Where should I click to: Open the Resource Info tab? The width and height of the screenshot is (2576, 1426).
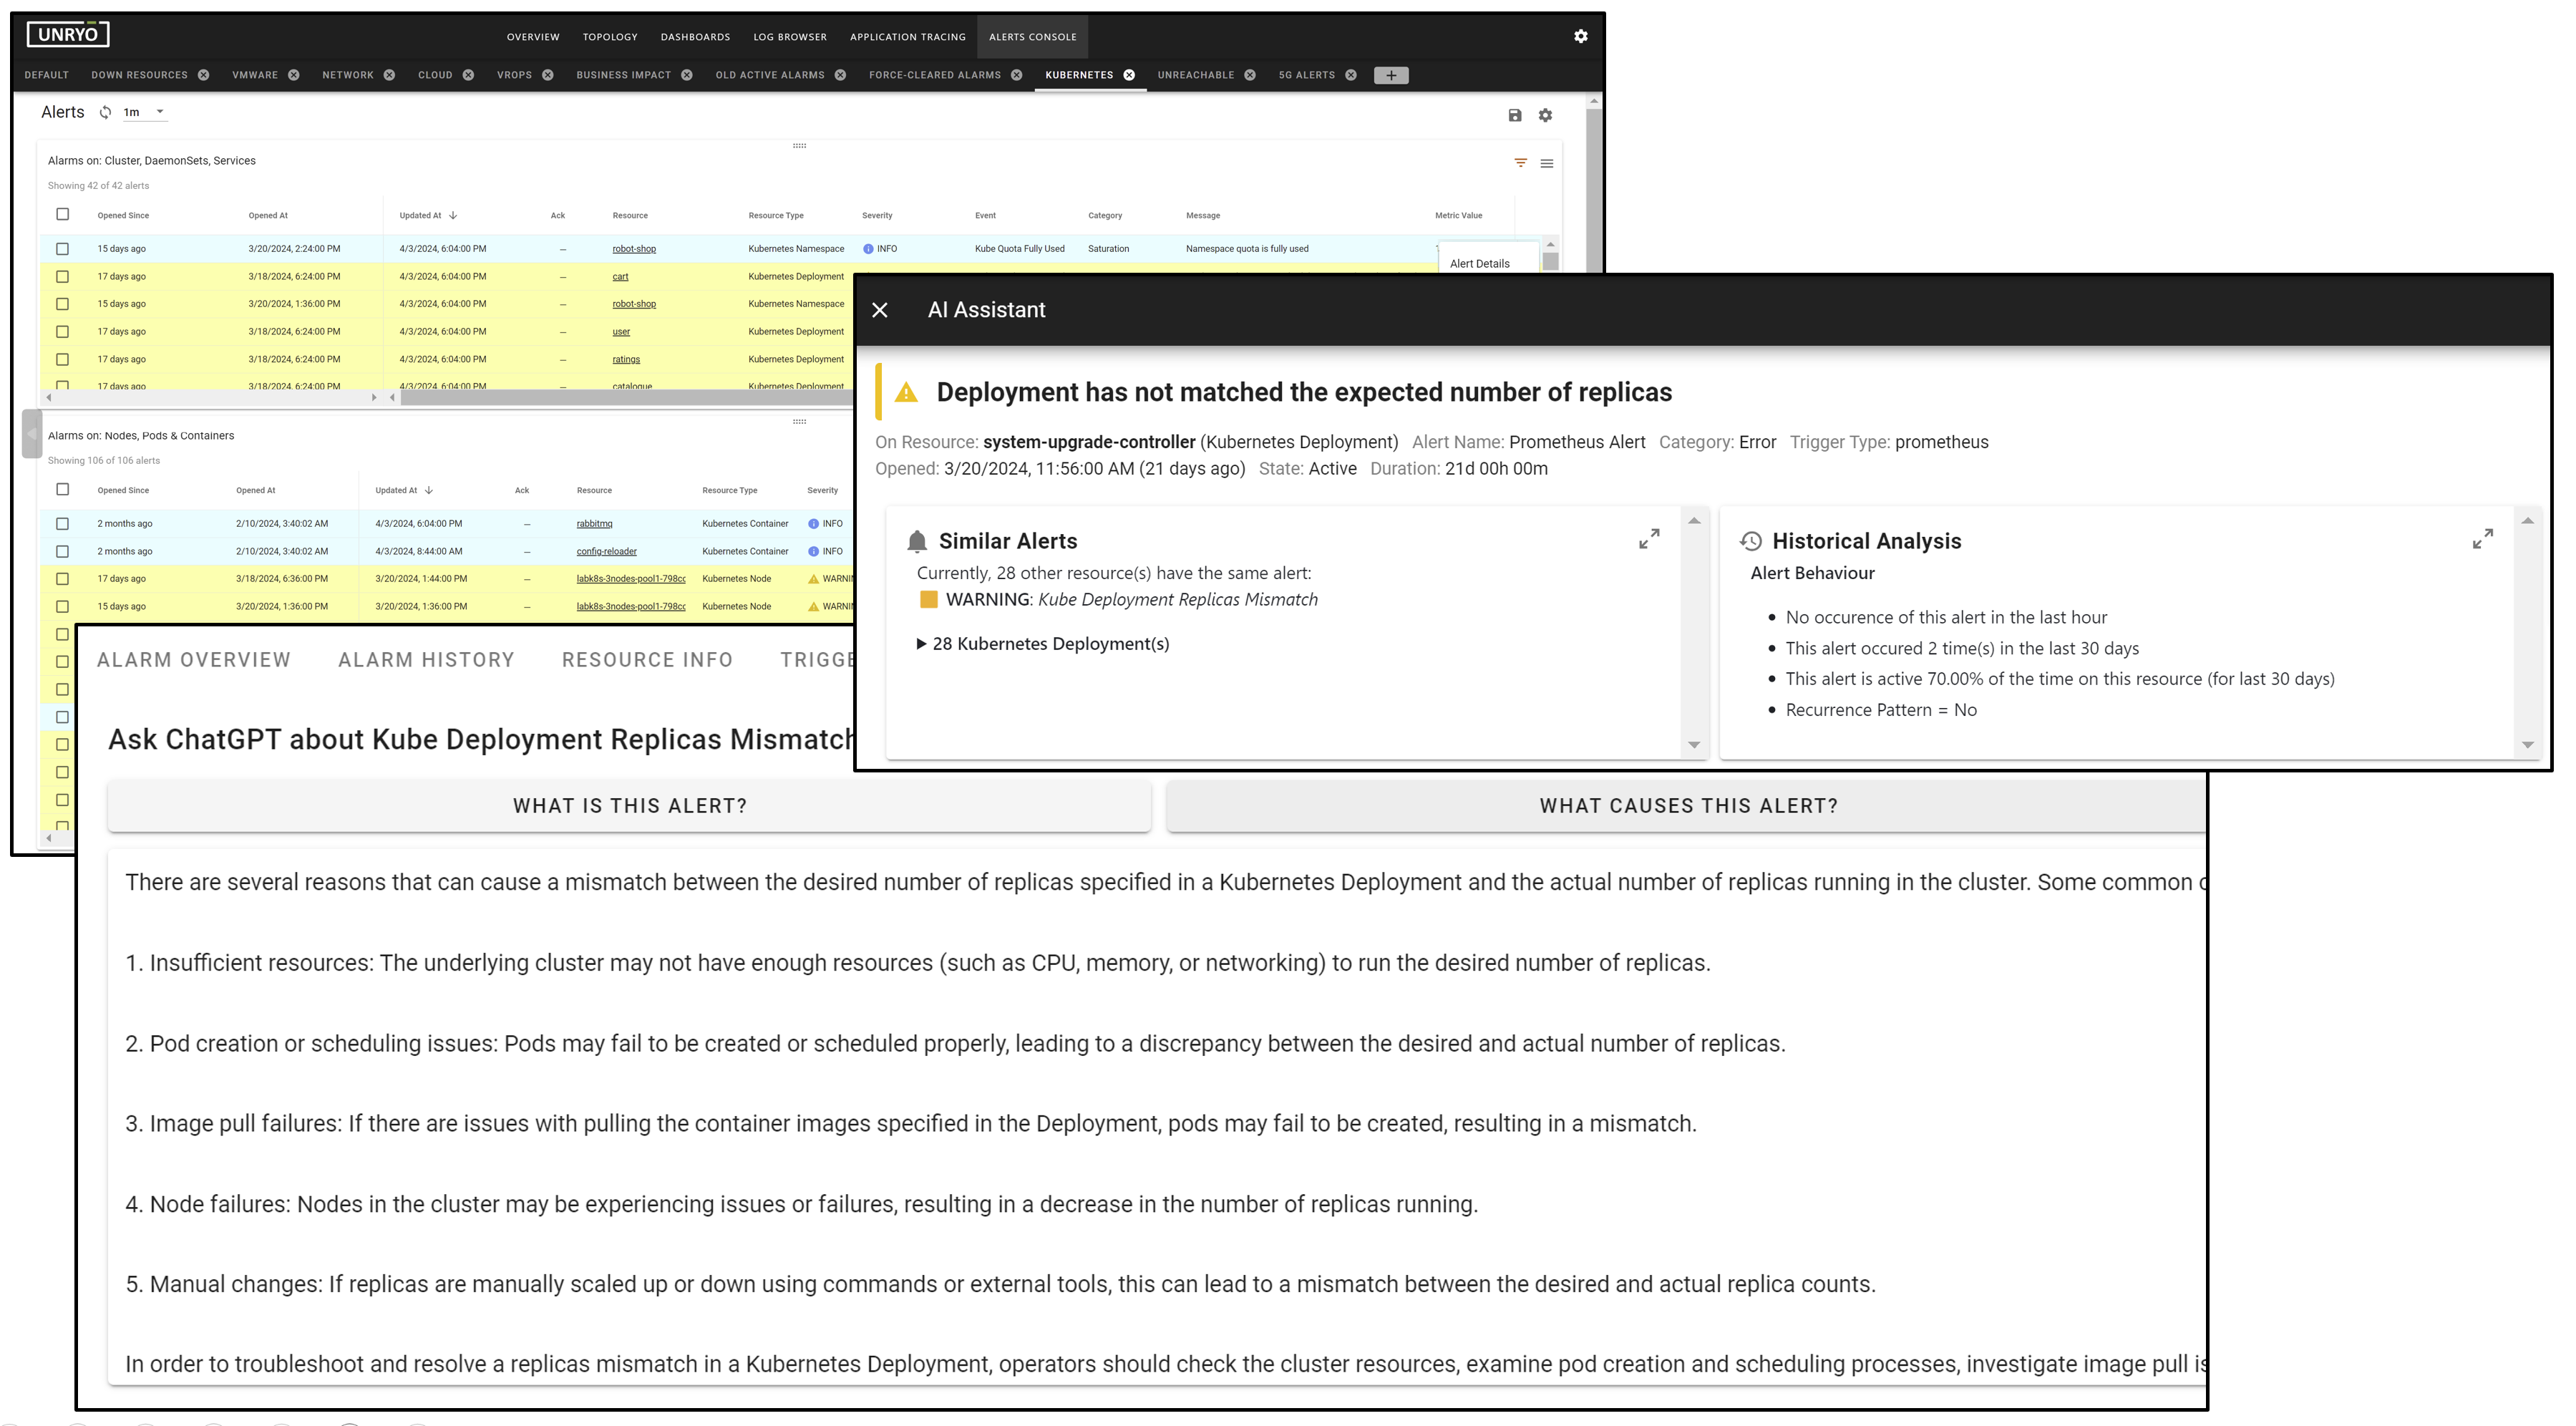pyautogui.click(x=647, y=660)
